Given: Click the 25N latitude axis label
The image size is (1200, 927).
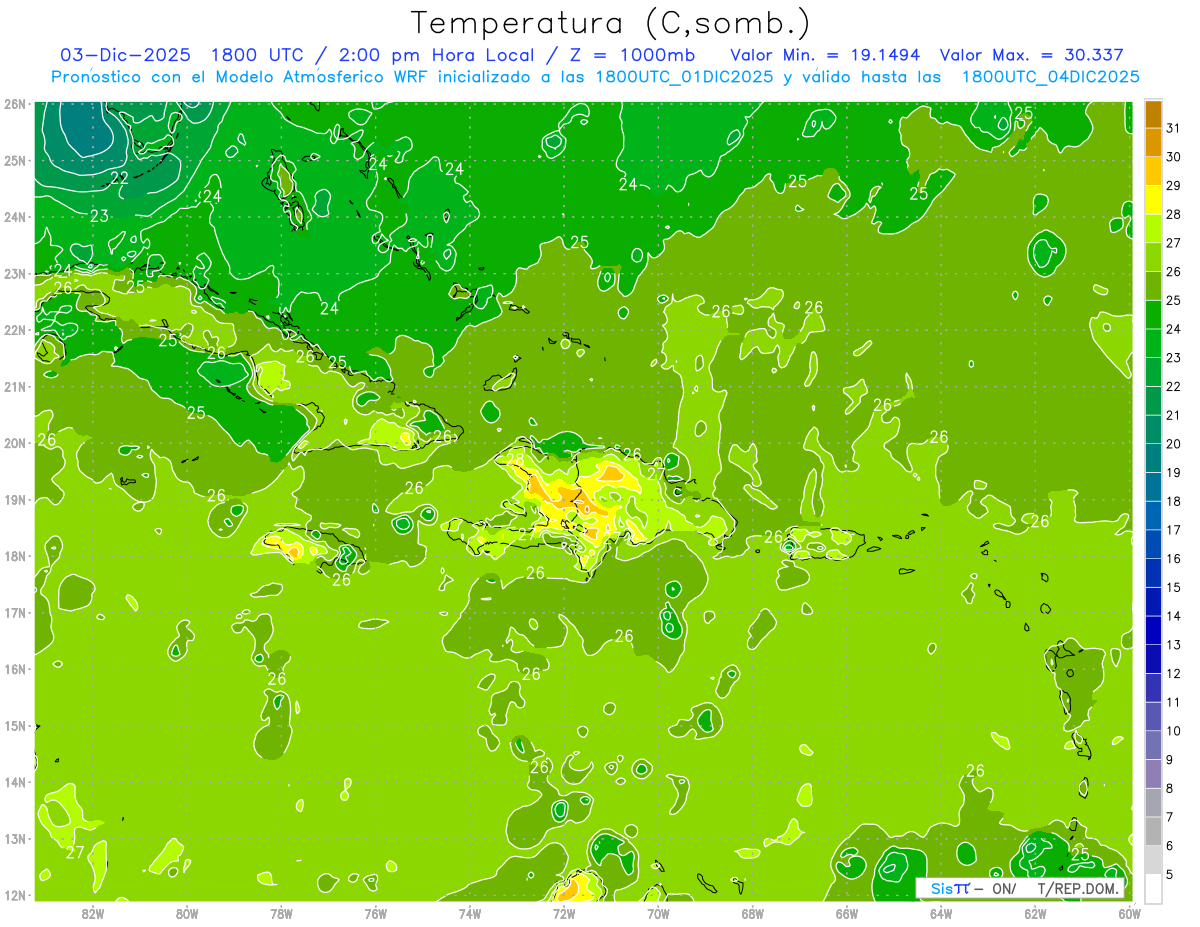Looking at the screenshot, I should point(14,161).
